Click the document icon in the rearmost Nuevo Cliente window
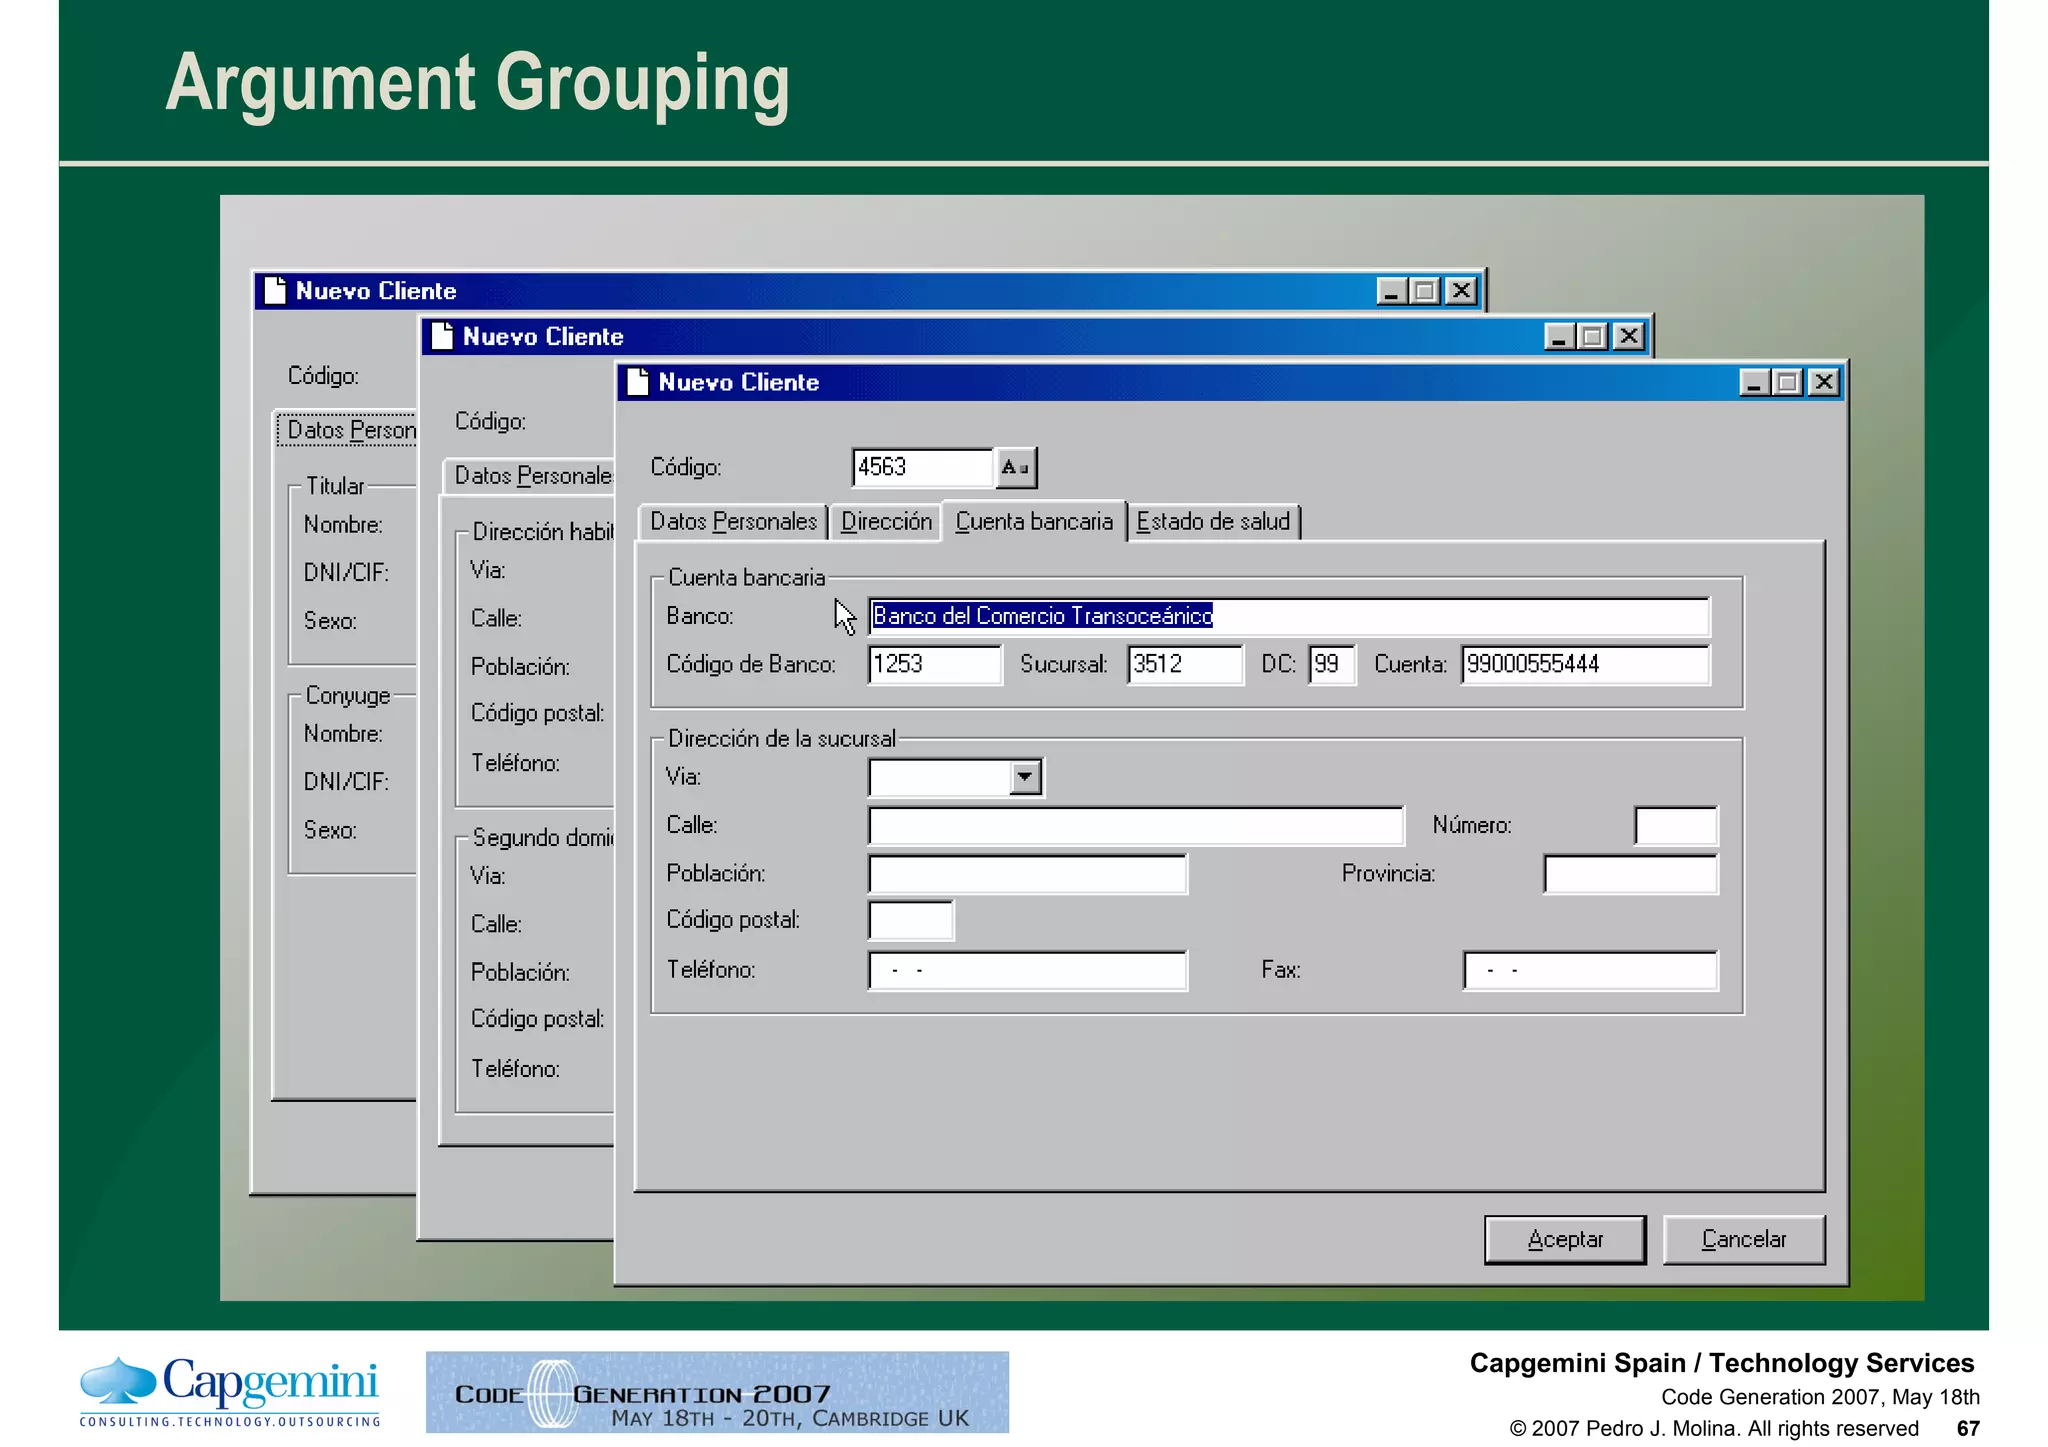The image size is (2048, 1447). (275, 290)
